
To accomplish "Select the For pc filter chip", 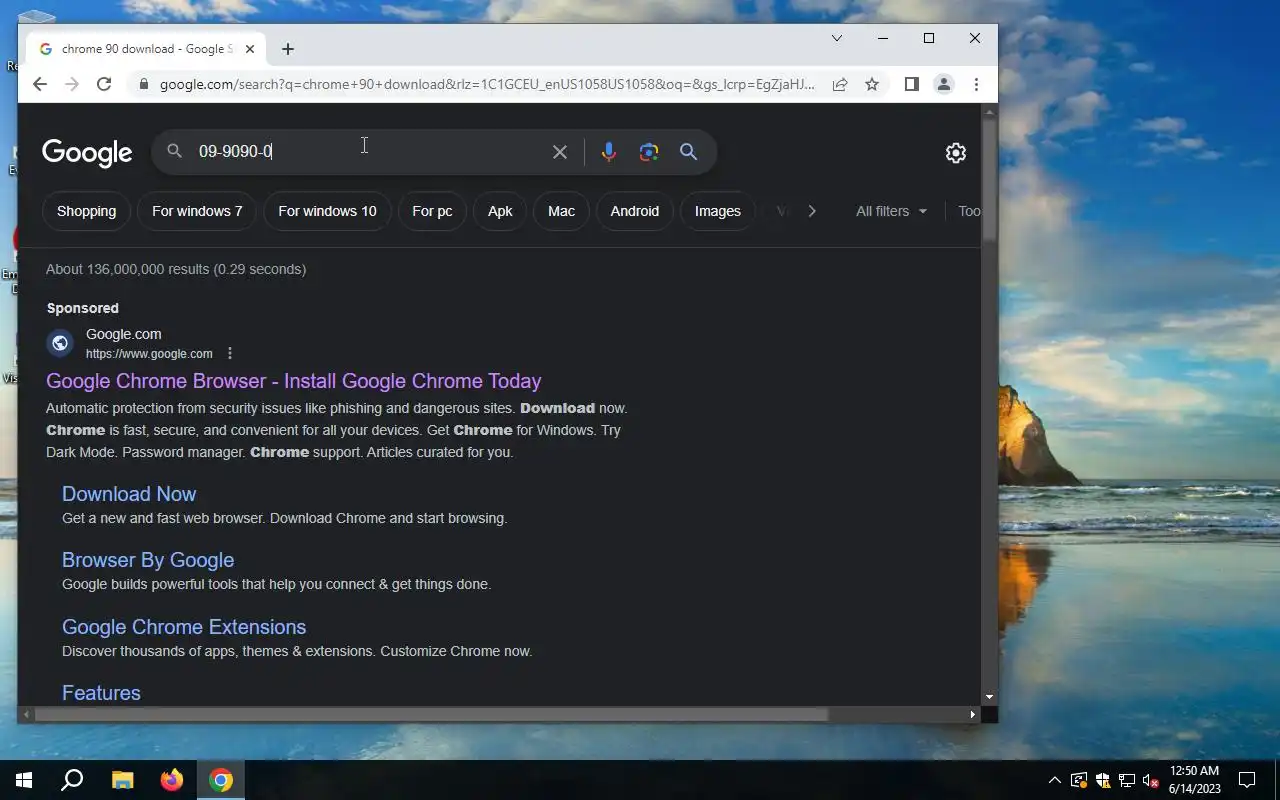I will click(432, 211).
